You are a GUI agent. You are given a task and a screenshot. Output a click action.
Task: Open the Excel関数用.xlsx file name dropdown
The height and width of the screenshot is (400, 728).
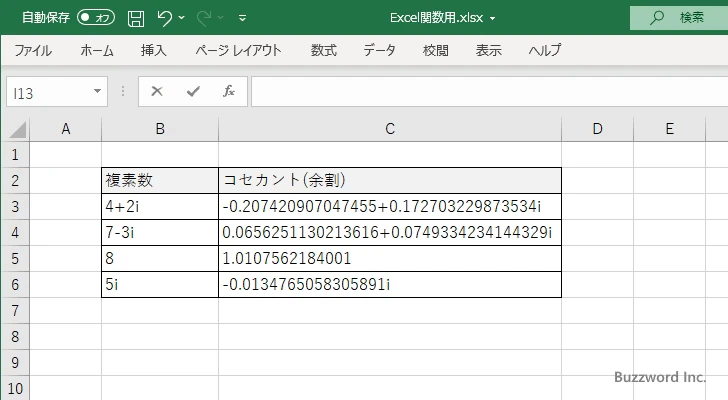coord(493,19)
